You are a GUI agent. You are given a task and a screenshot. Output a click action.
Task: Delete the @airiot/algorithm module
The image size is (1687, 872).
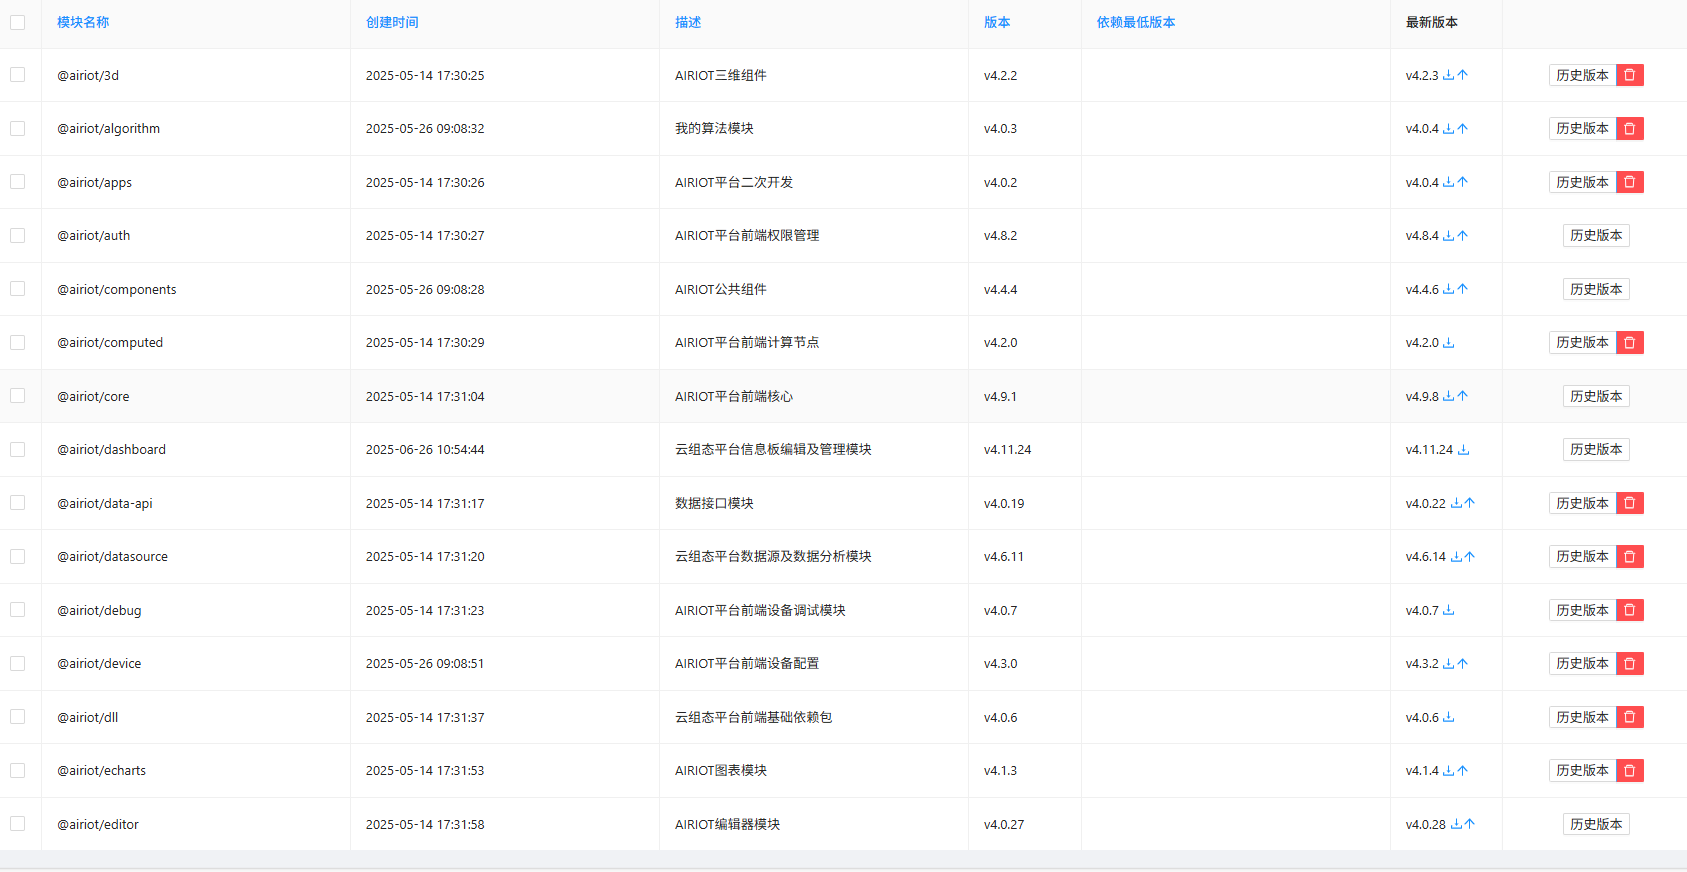pyautogui.click(x=1630, y=128)
